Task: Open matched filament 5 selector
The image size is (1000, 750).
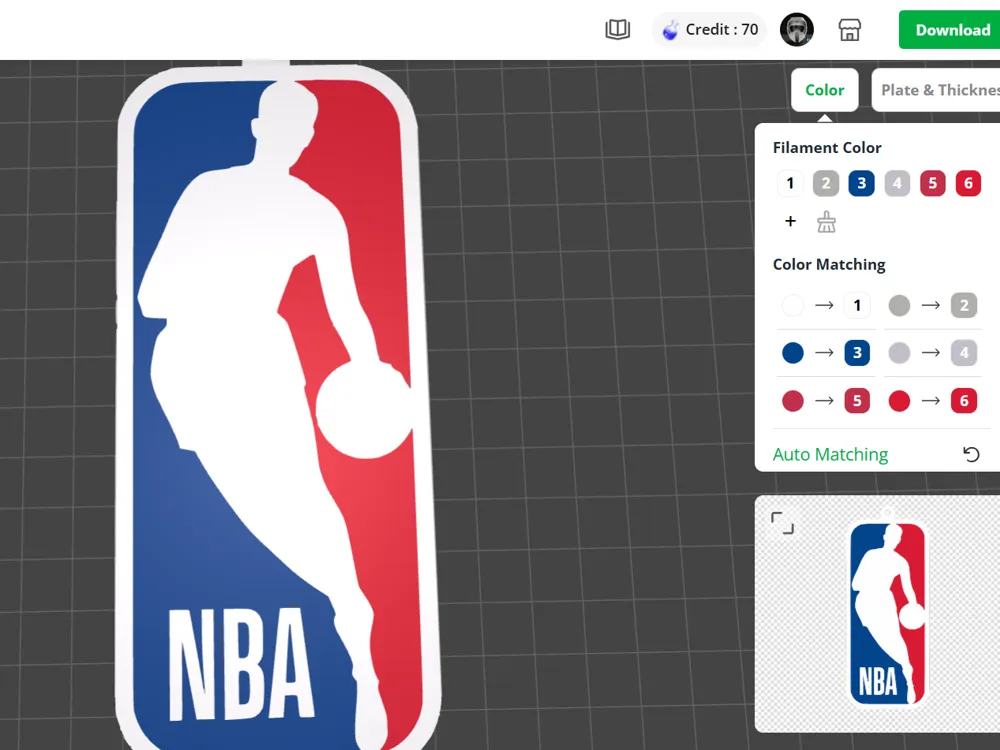Action: pos(857,401)
